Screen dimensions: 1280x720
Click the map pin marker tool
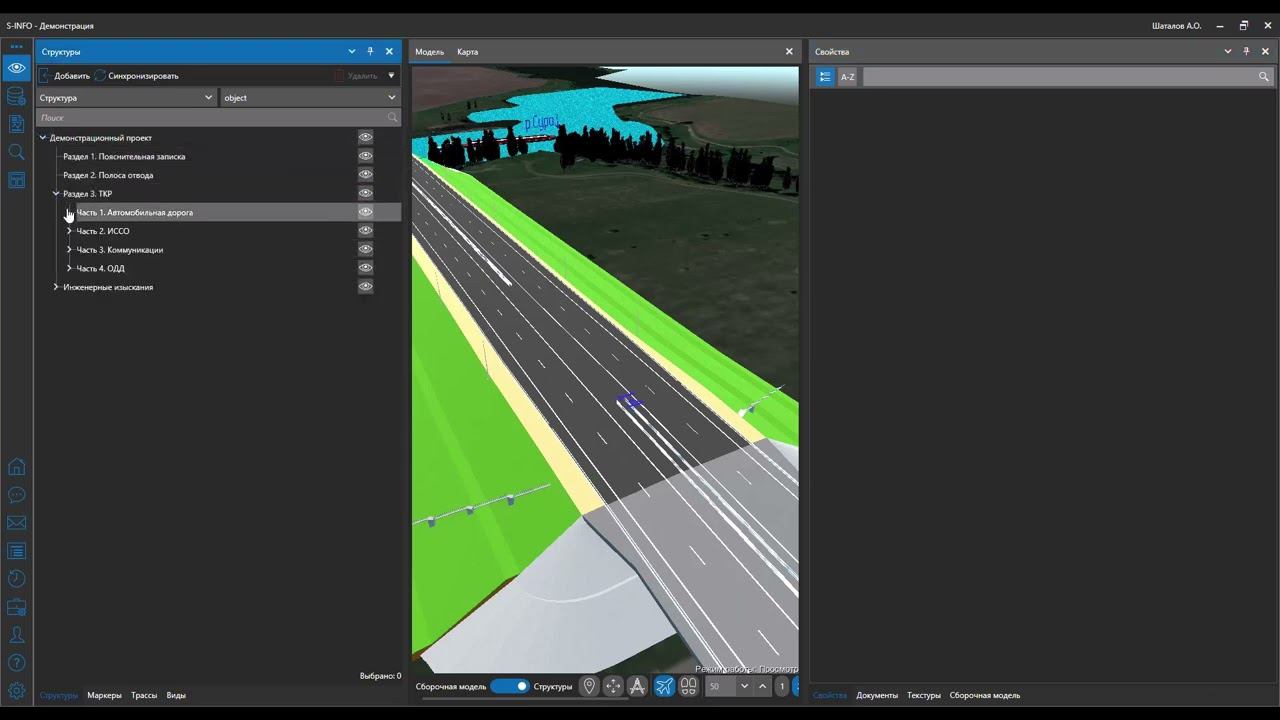click(589, 686)
